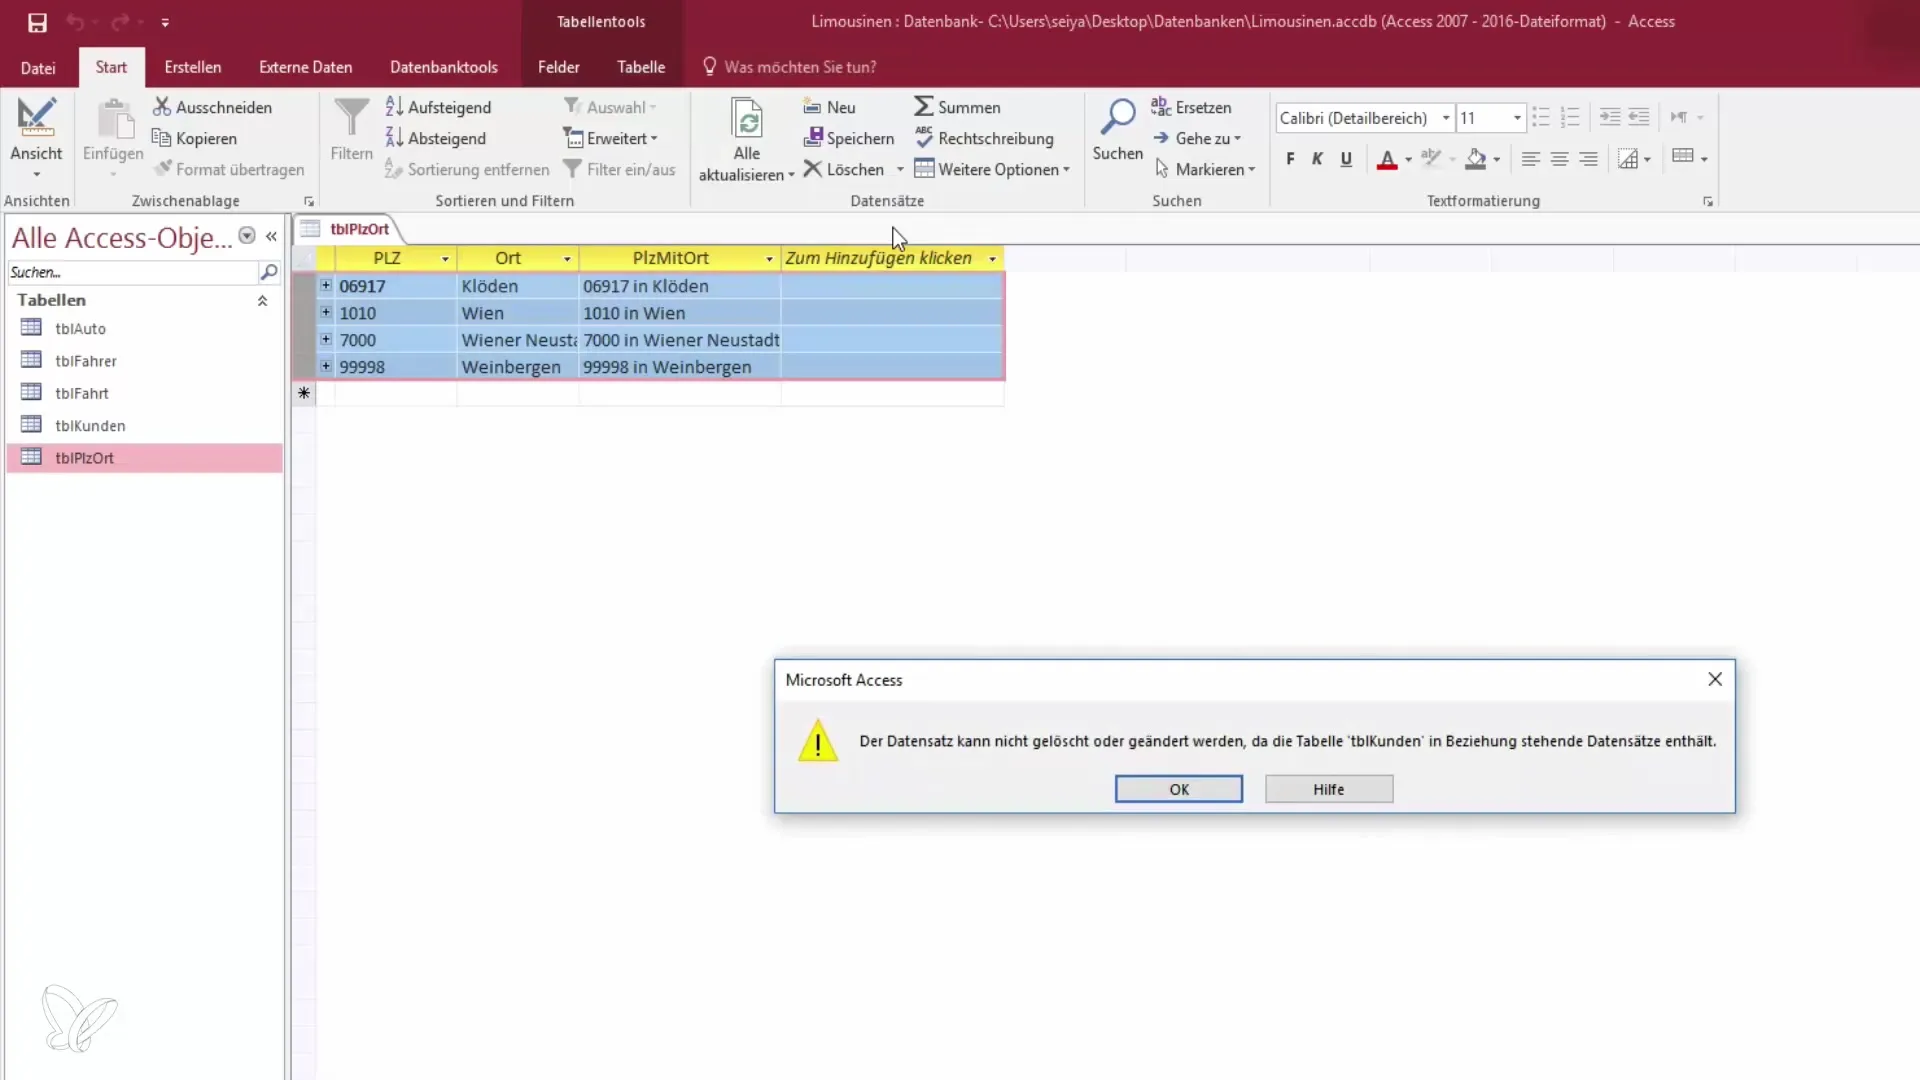Click OK in the Microsoft Access dialog
Screen dimensions: 1920x1080
click(x=1179, y=789)
